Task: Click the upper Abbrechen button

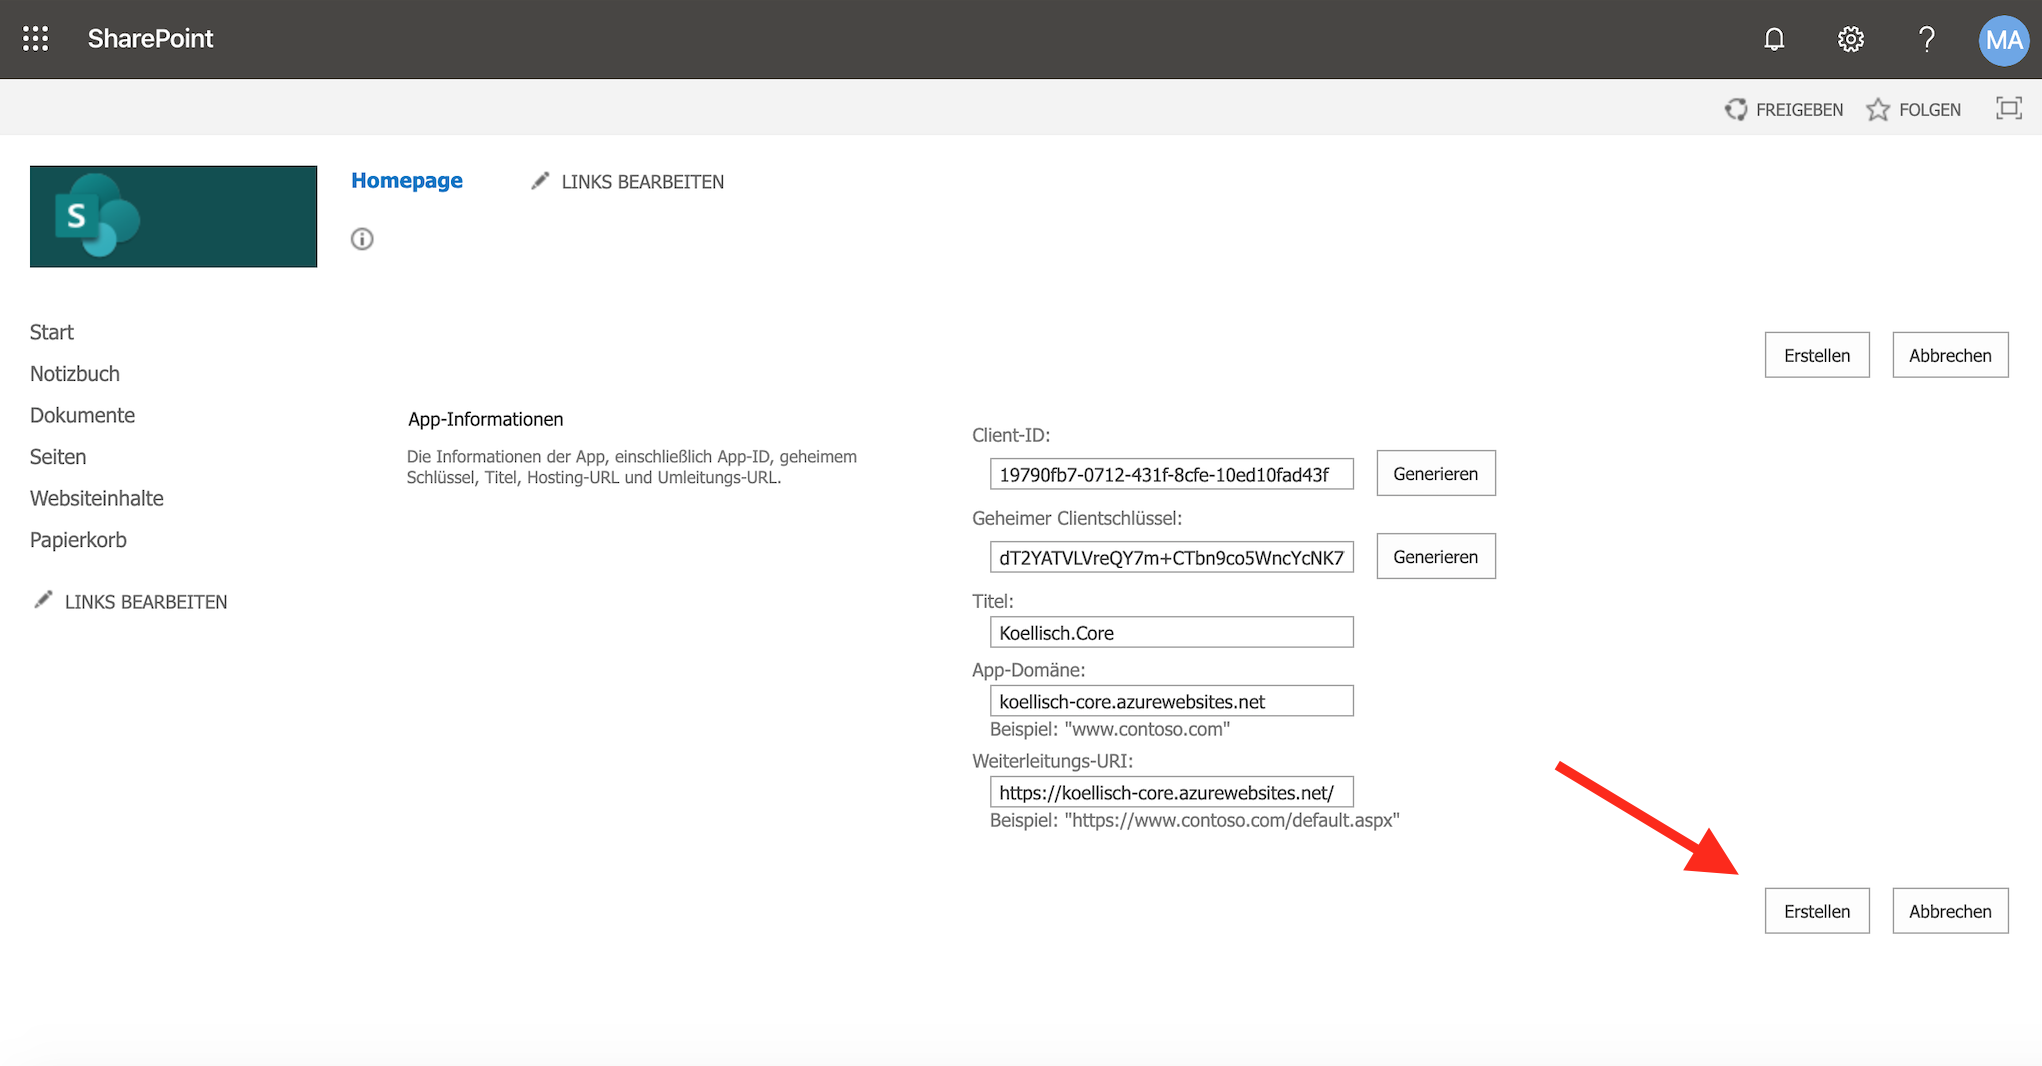Action: (1950, 355)
